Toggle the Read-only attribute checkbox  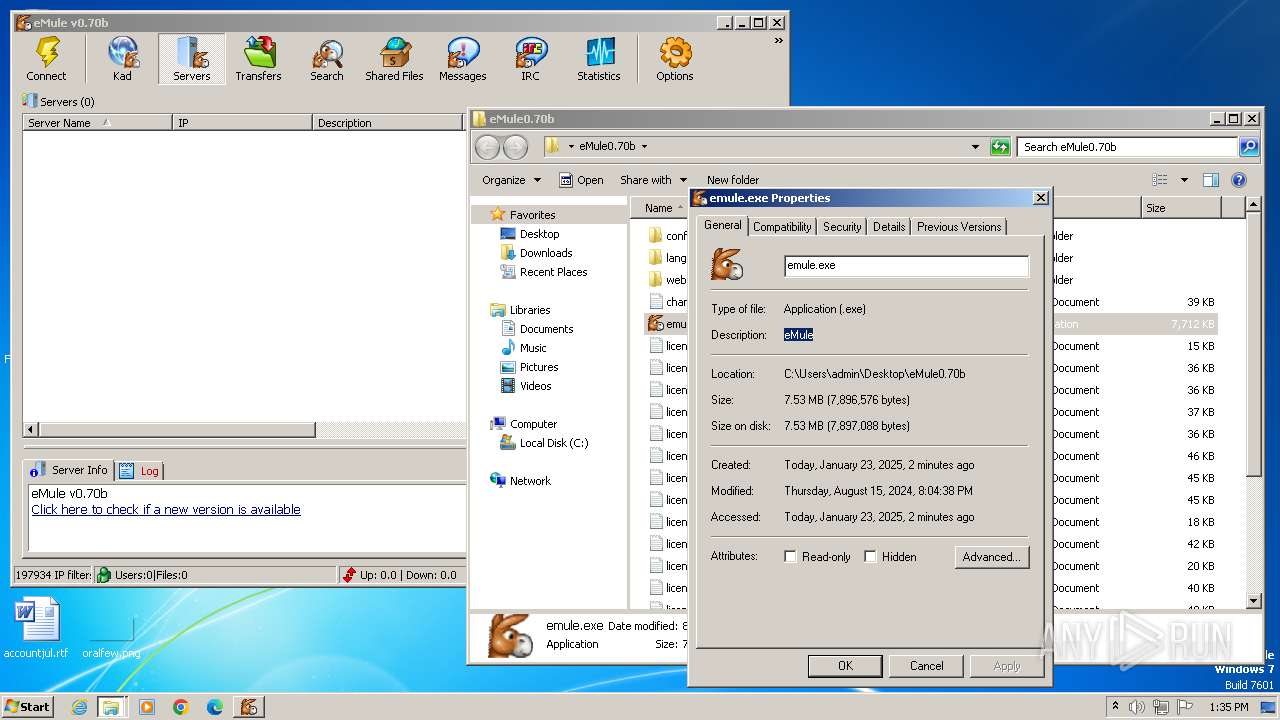coord(790,557)
